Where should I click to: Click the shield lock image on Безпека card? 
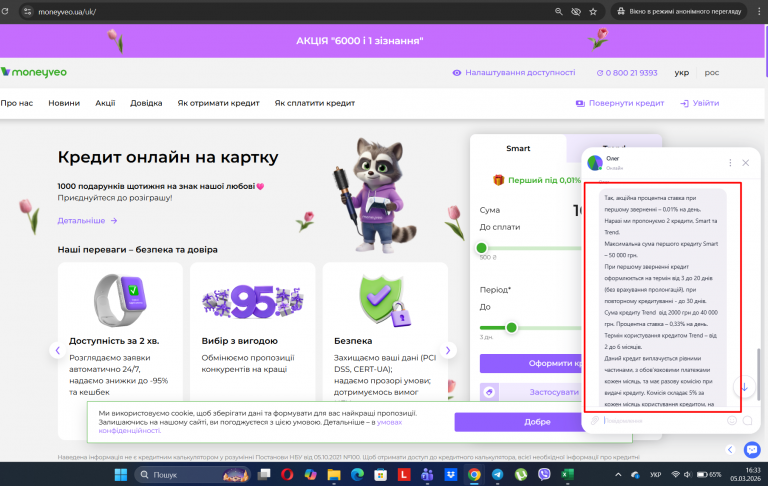pos(385,300)
